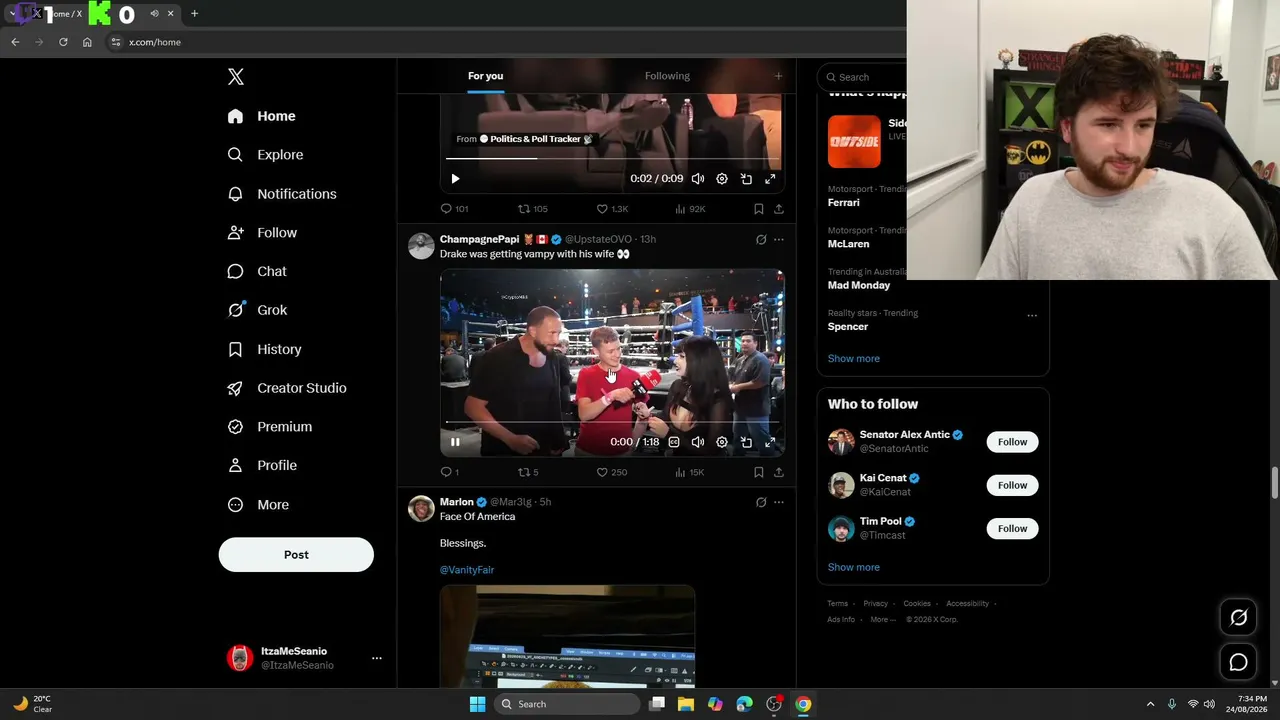Reload the page in the browser toolbar
The width and height of the screenshot is (1280, 720).
pyautogui.click(x=63, y=42)
